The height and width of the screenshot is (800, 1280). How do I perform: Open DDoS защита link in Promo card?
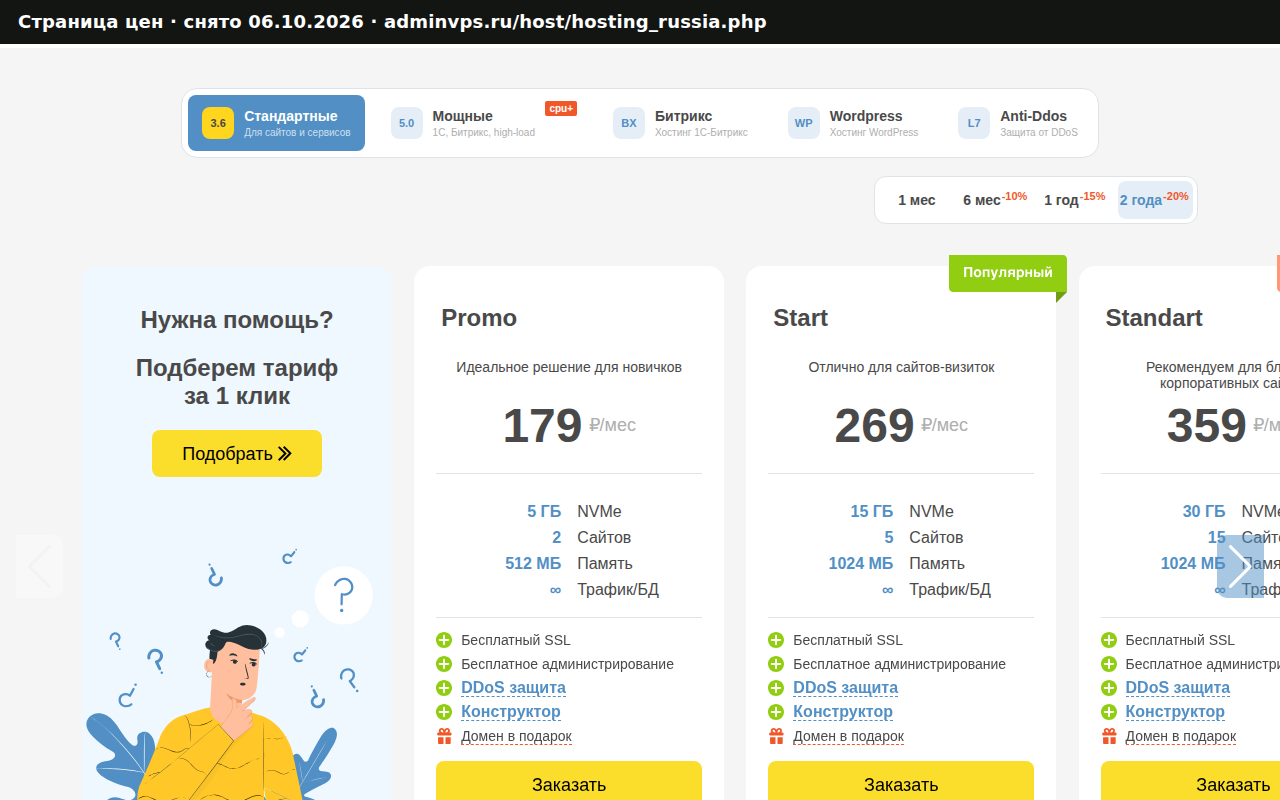coord(513,688)
